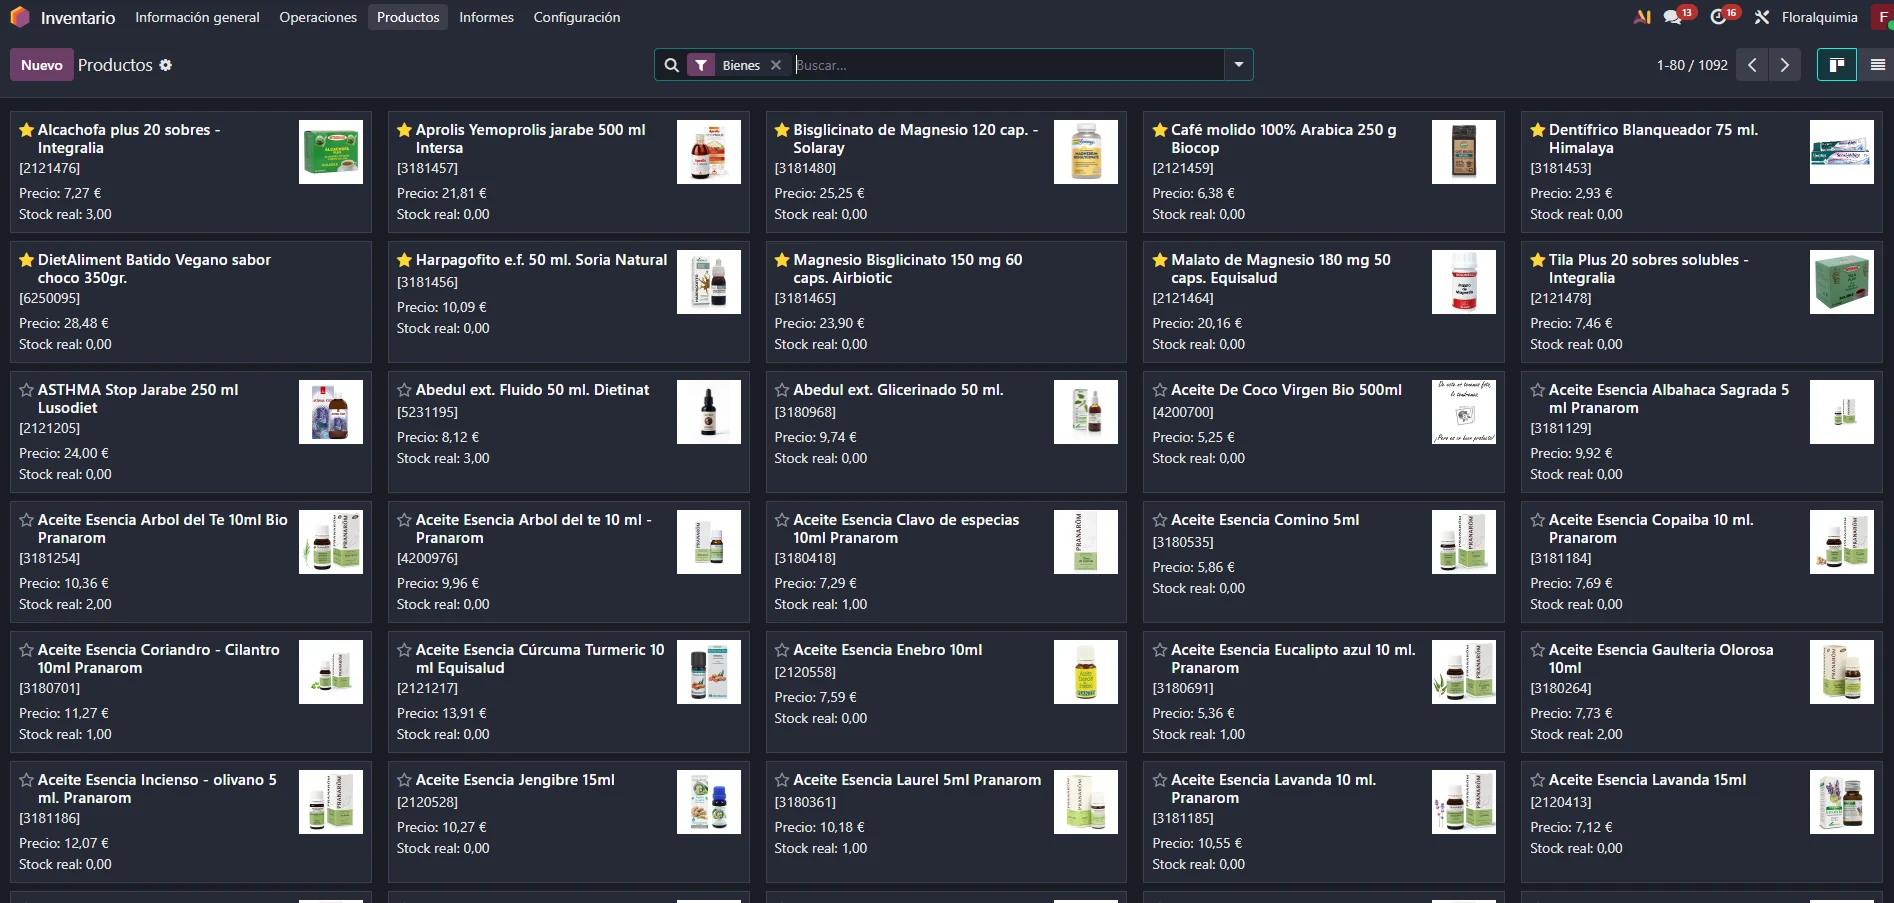Open Aceite Esencia Comino 5ml card
The width and height of the screenshot is (1894, 903).
click(x=1323, y=562)
